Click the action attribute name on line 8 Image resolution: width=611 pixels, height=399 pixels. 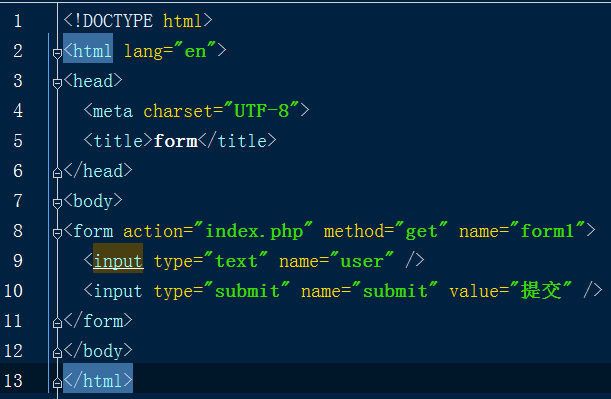pyautogui.click(x=153, y=231)
